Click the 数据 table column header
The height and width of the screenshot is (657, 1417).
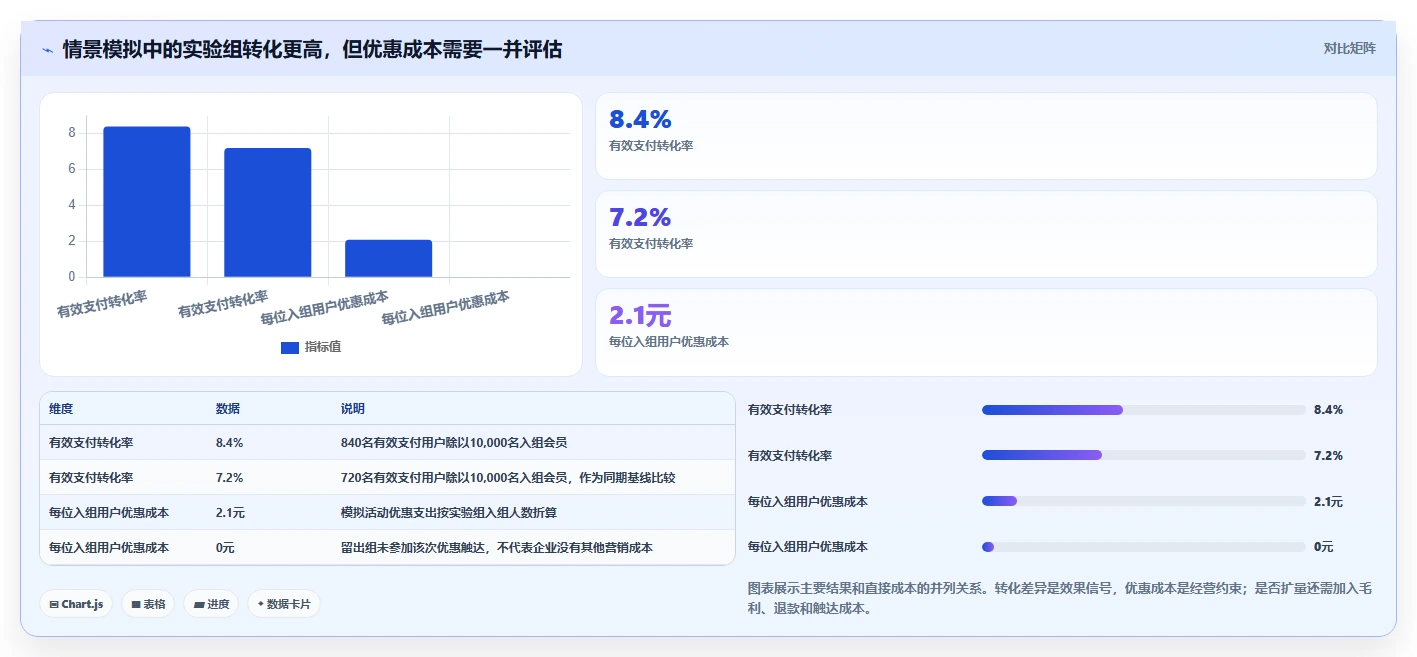coord(228,409)
